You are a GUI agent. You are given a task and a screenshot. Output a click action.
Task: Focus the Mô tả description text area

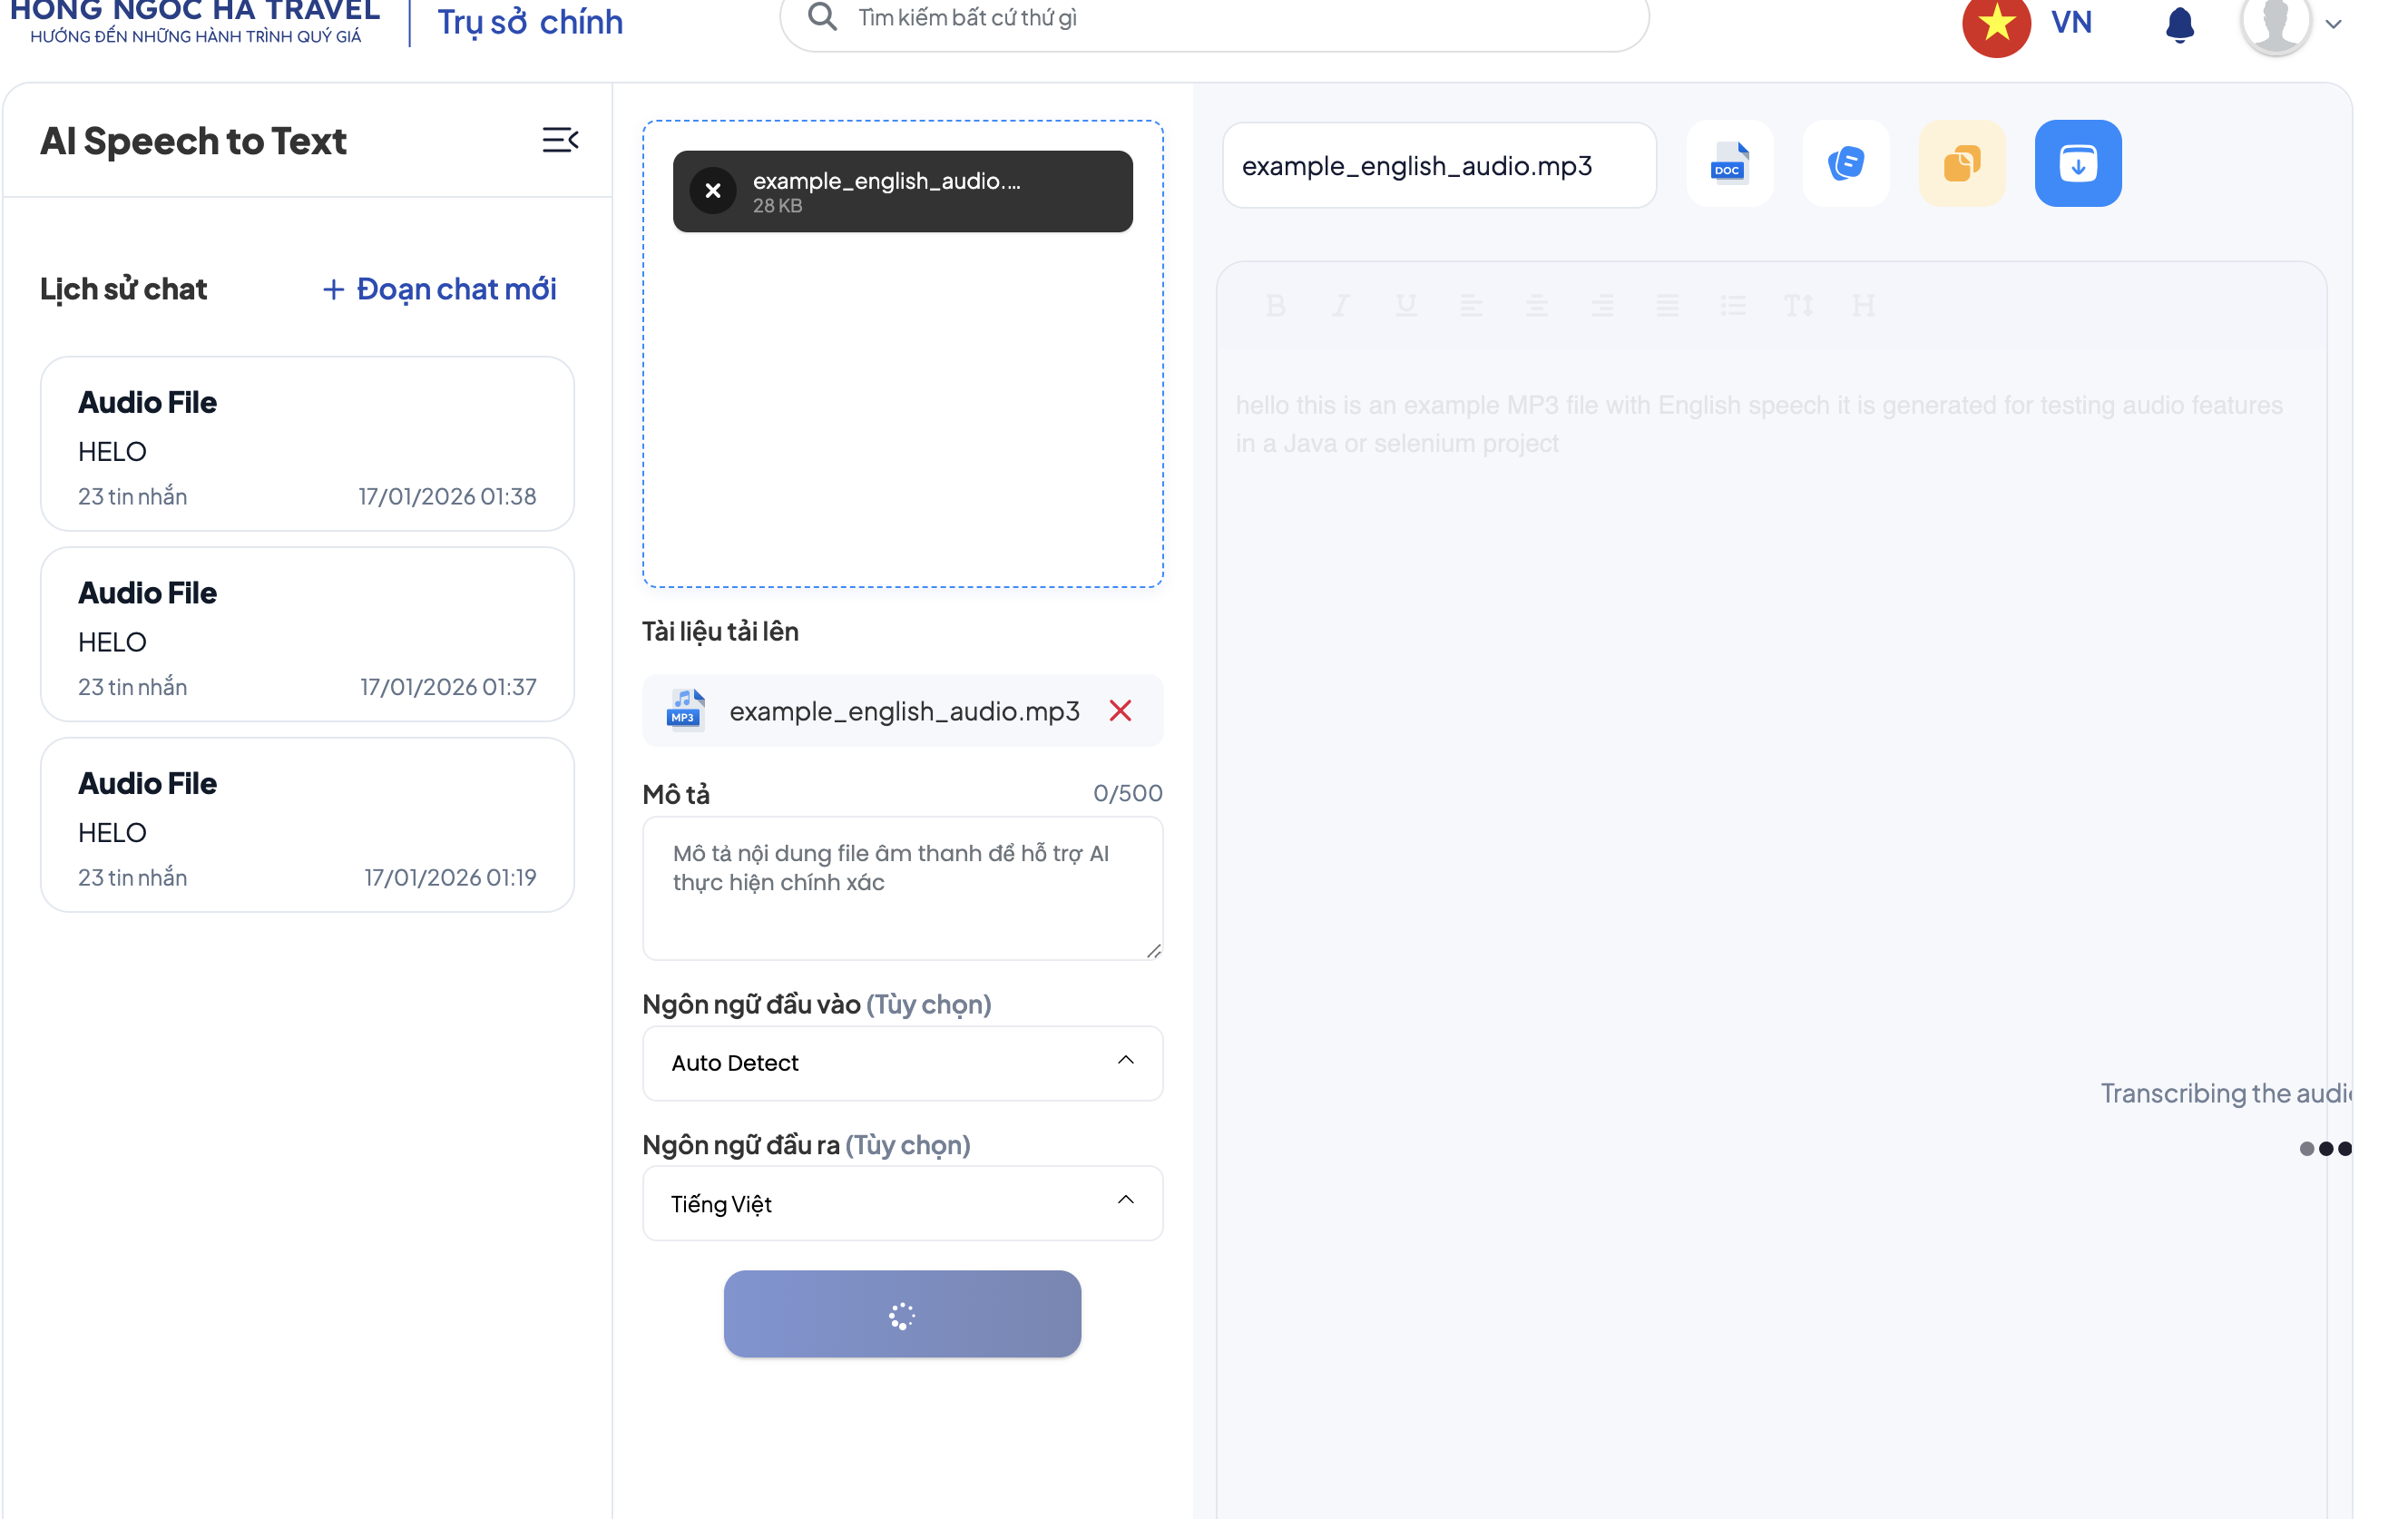pos(902,888)
